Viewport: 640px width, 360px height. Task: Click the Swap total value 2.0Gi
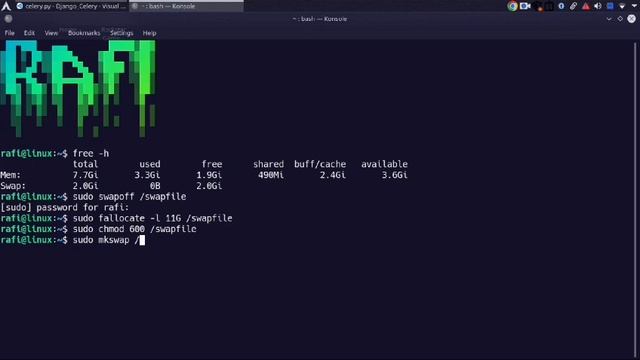pos(85,186)
